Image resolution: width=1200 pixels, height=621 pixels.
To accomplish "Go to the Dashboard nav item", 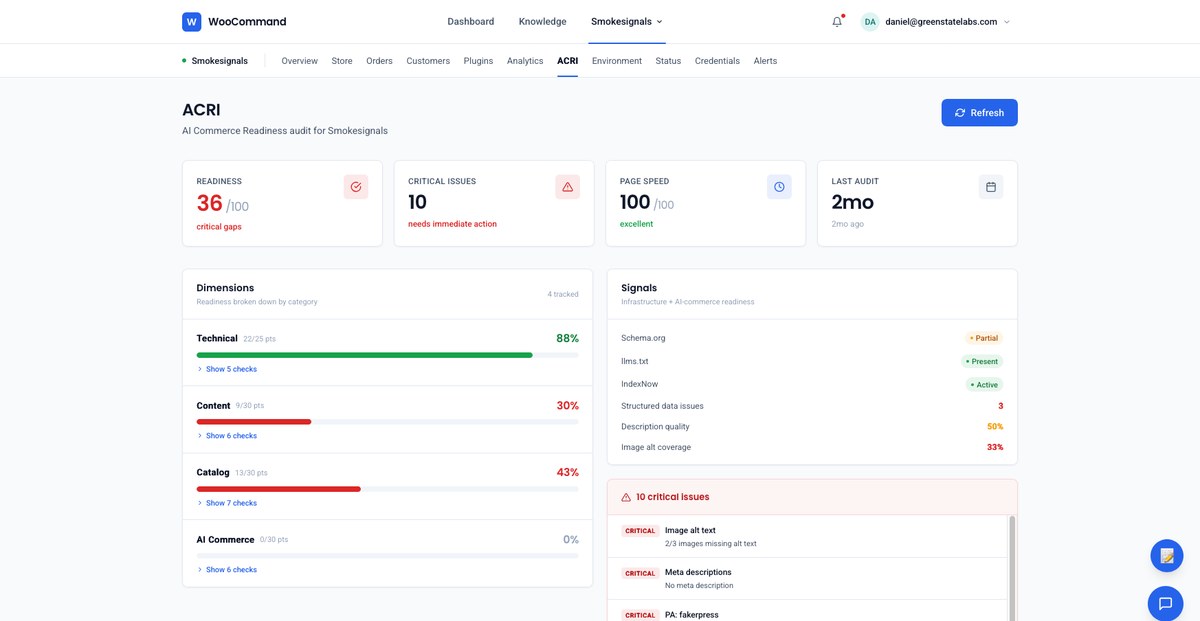I will coord(471,21).
